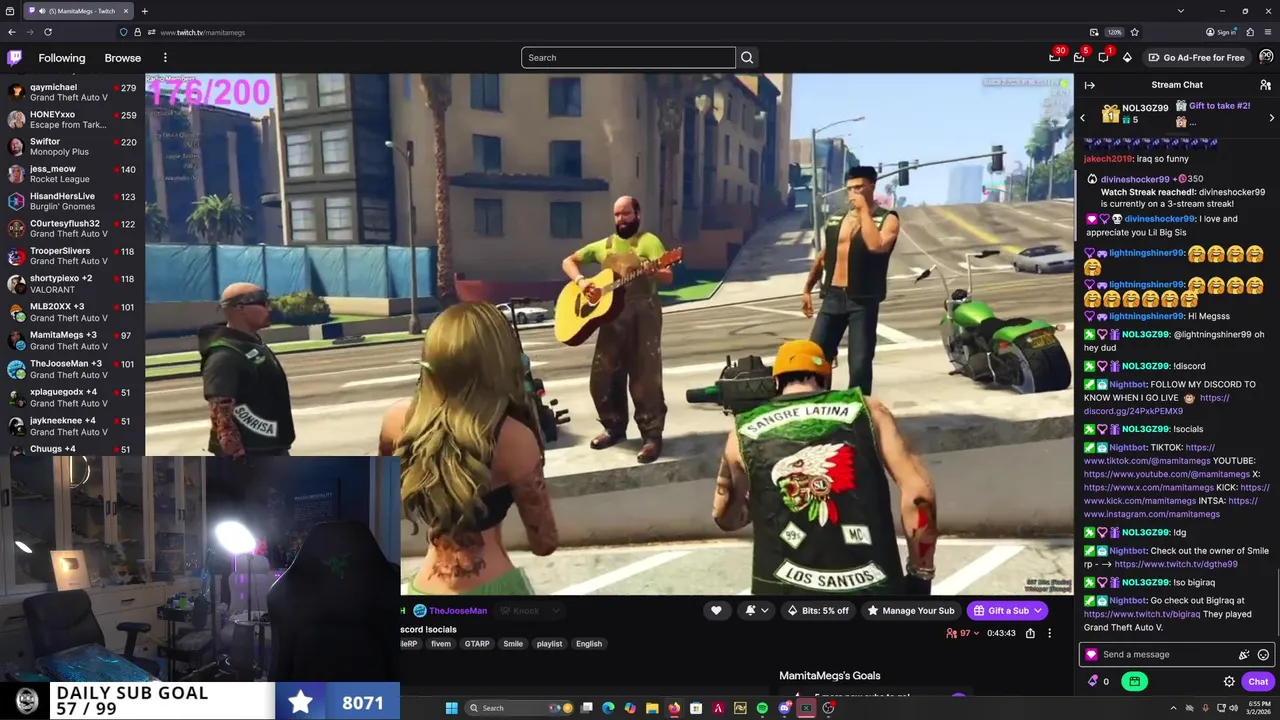Open Spotify from the taskbar

pyautogui.click(x=762, y=708)
